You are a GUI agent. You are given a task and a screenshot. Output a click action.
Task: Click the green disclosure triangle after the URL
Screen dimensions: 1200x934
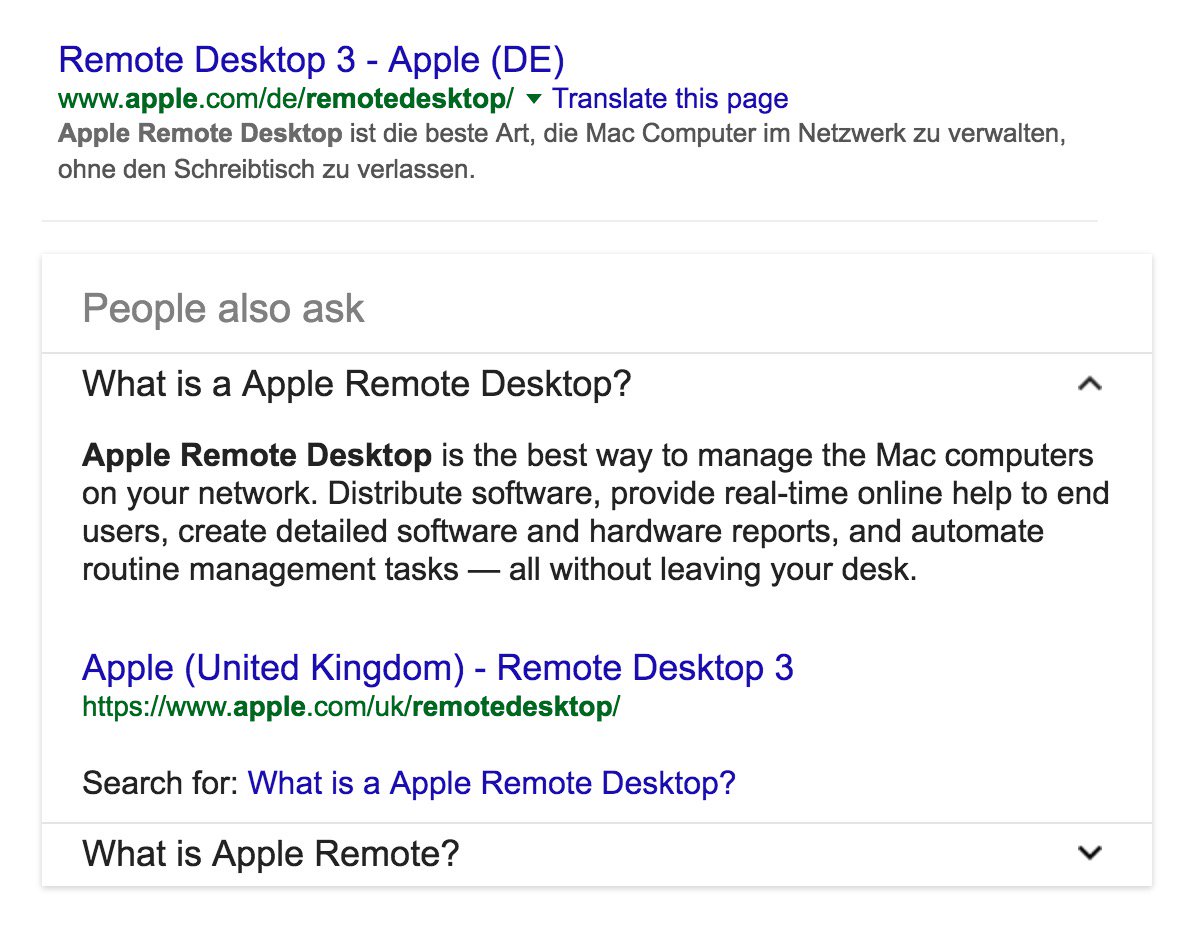pos(534,100)
